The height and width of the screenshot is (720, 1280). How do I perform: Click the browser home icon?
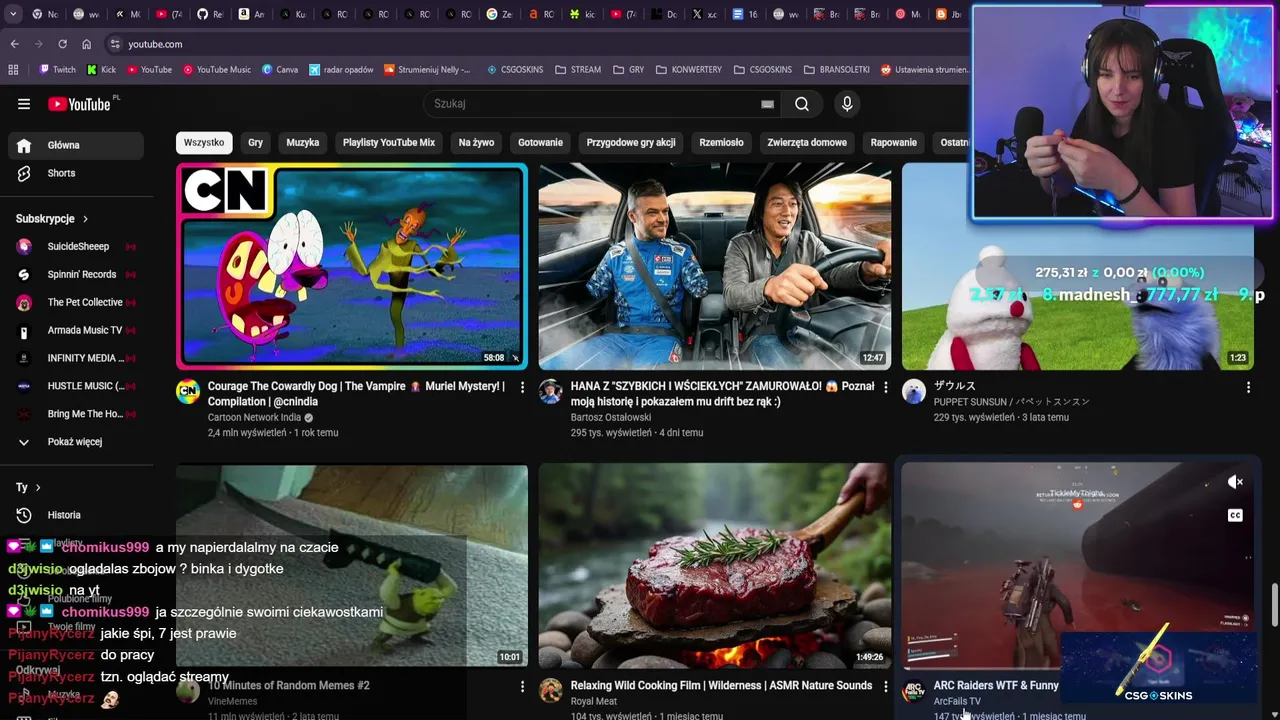coord(86,44)
